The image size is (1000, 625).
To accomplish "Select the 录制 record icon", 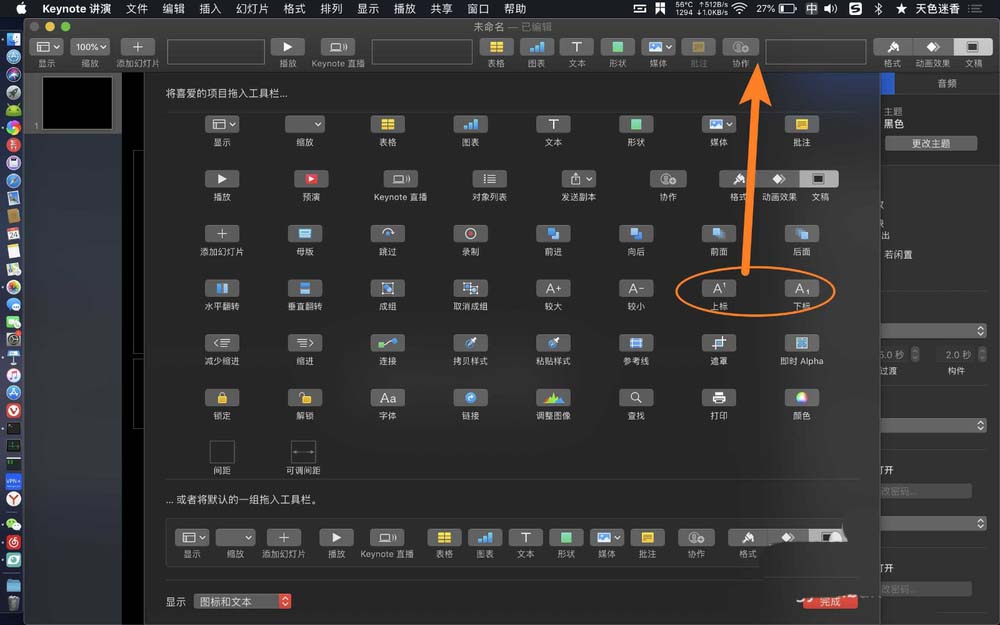I will coord(470,233).
